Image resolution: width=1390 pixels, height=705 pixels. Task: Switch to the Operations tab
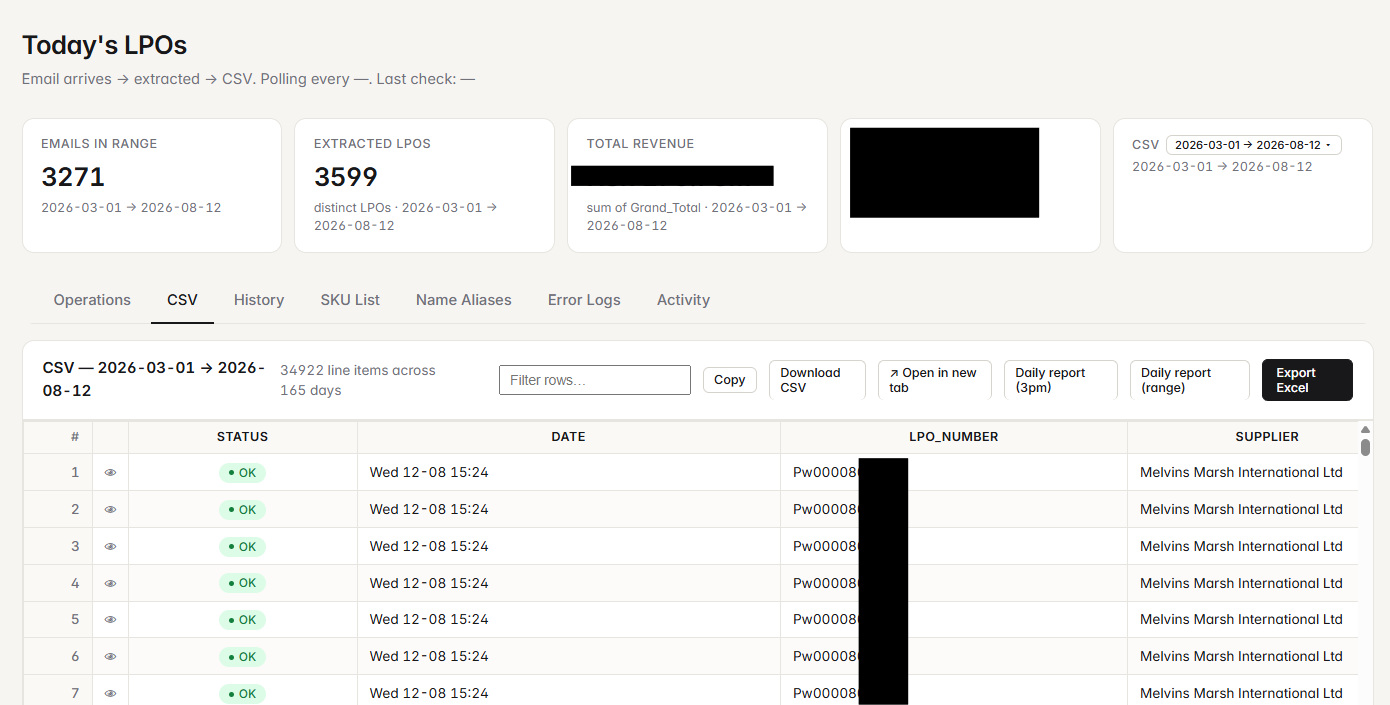pos(92,300)
